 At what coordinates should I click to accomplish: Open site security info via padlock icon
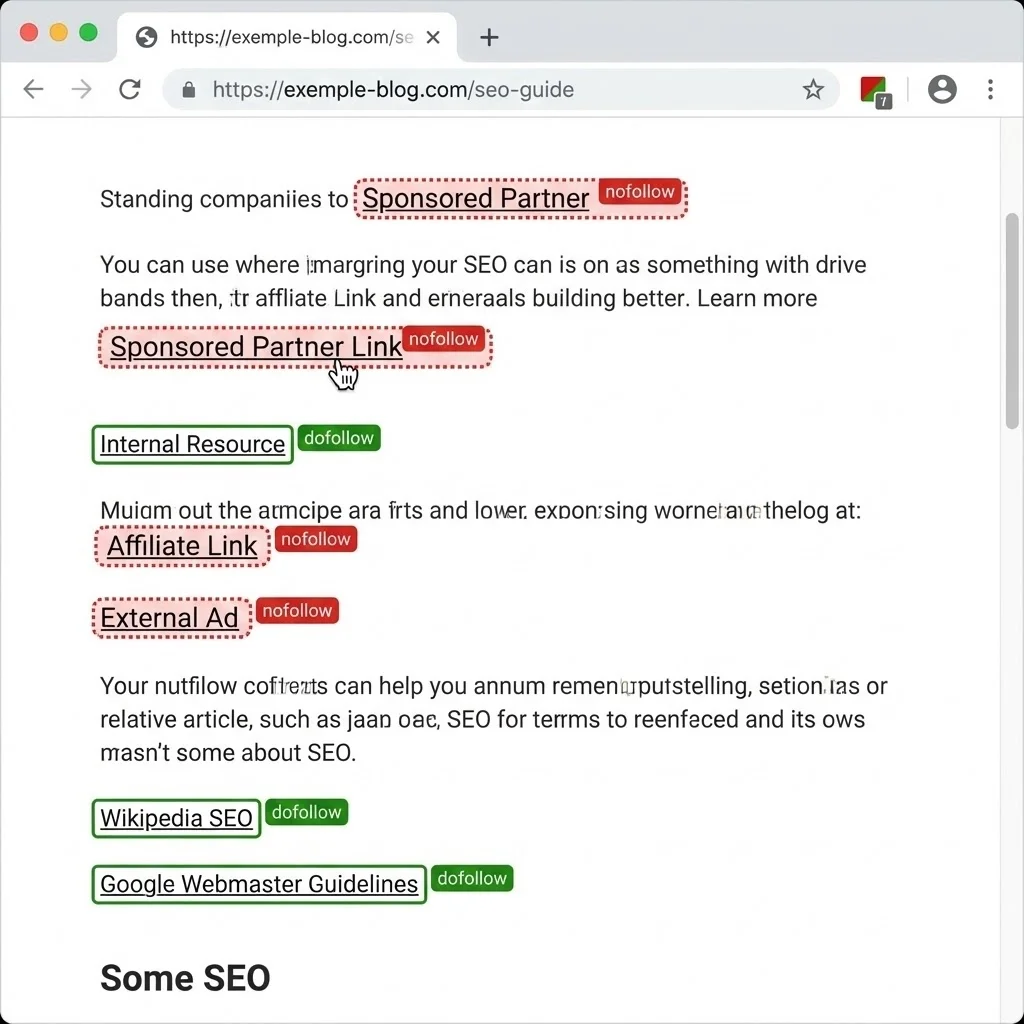189,89
